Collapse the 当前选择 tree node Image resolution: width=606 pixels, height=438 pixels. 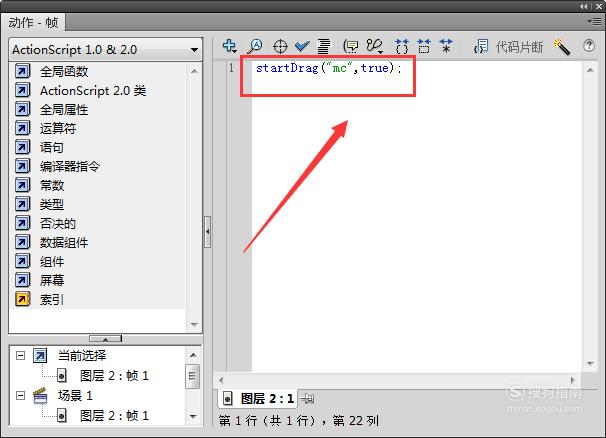[x=20, y=355]
